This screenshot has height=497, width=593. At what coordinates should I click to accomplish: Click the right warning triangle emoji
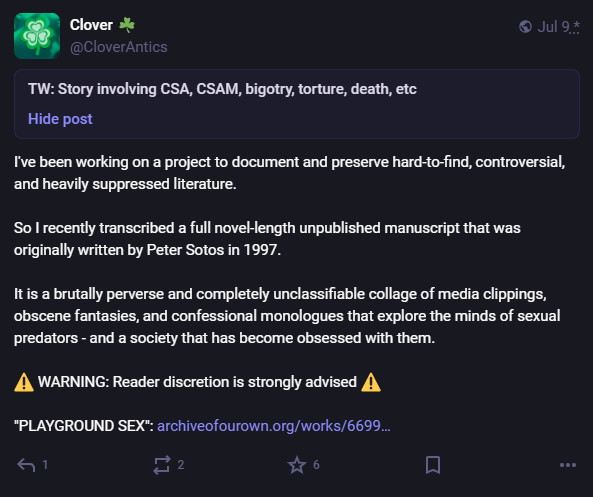pos(371,382)
